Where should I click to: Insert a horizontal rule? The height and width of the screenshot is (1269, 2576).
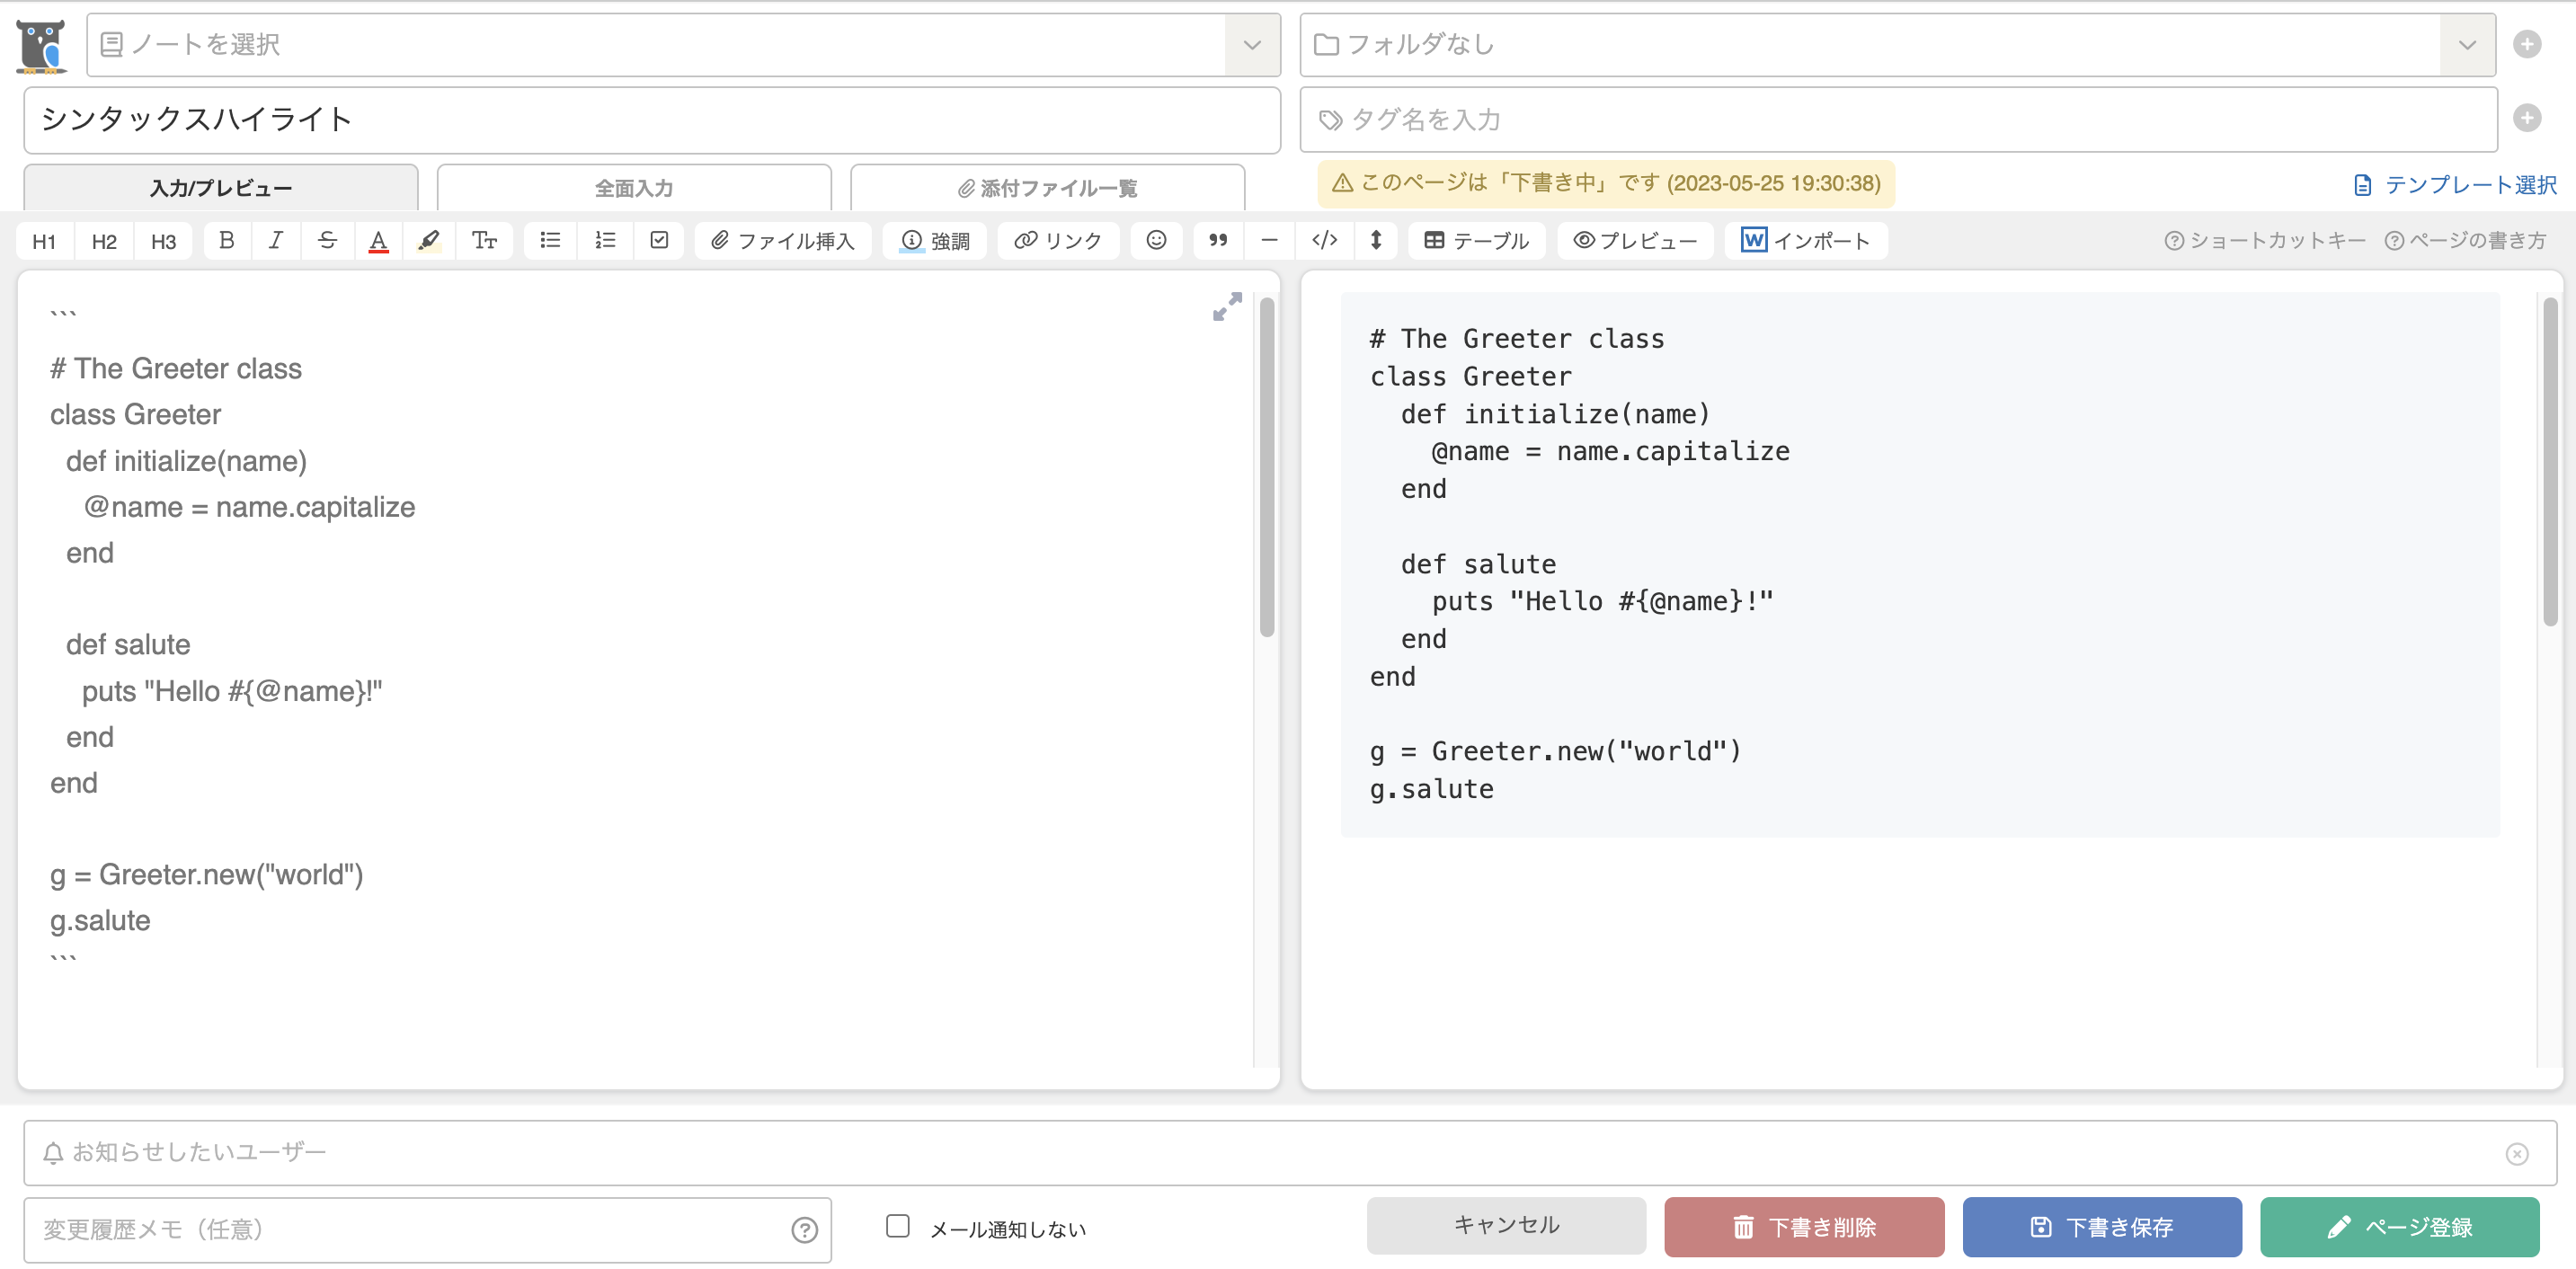pyautogui.click(x=1269, y=240)
